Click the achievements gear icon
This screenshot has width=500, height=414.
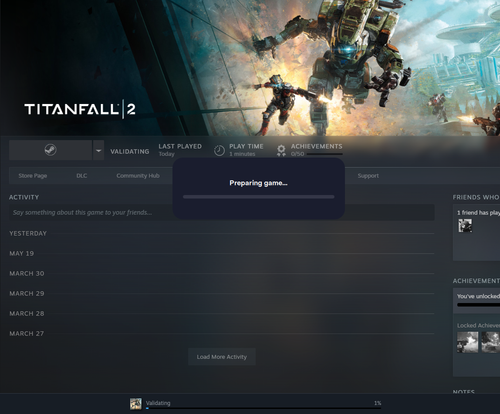[x=281, y=150]
